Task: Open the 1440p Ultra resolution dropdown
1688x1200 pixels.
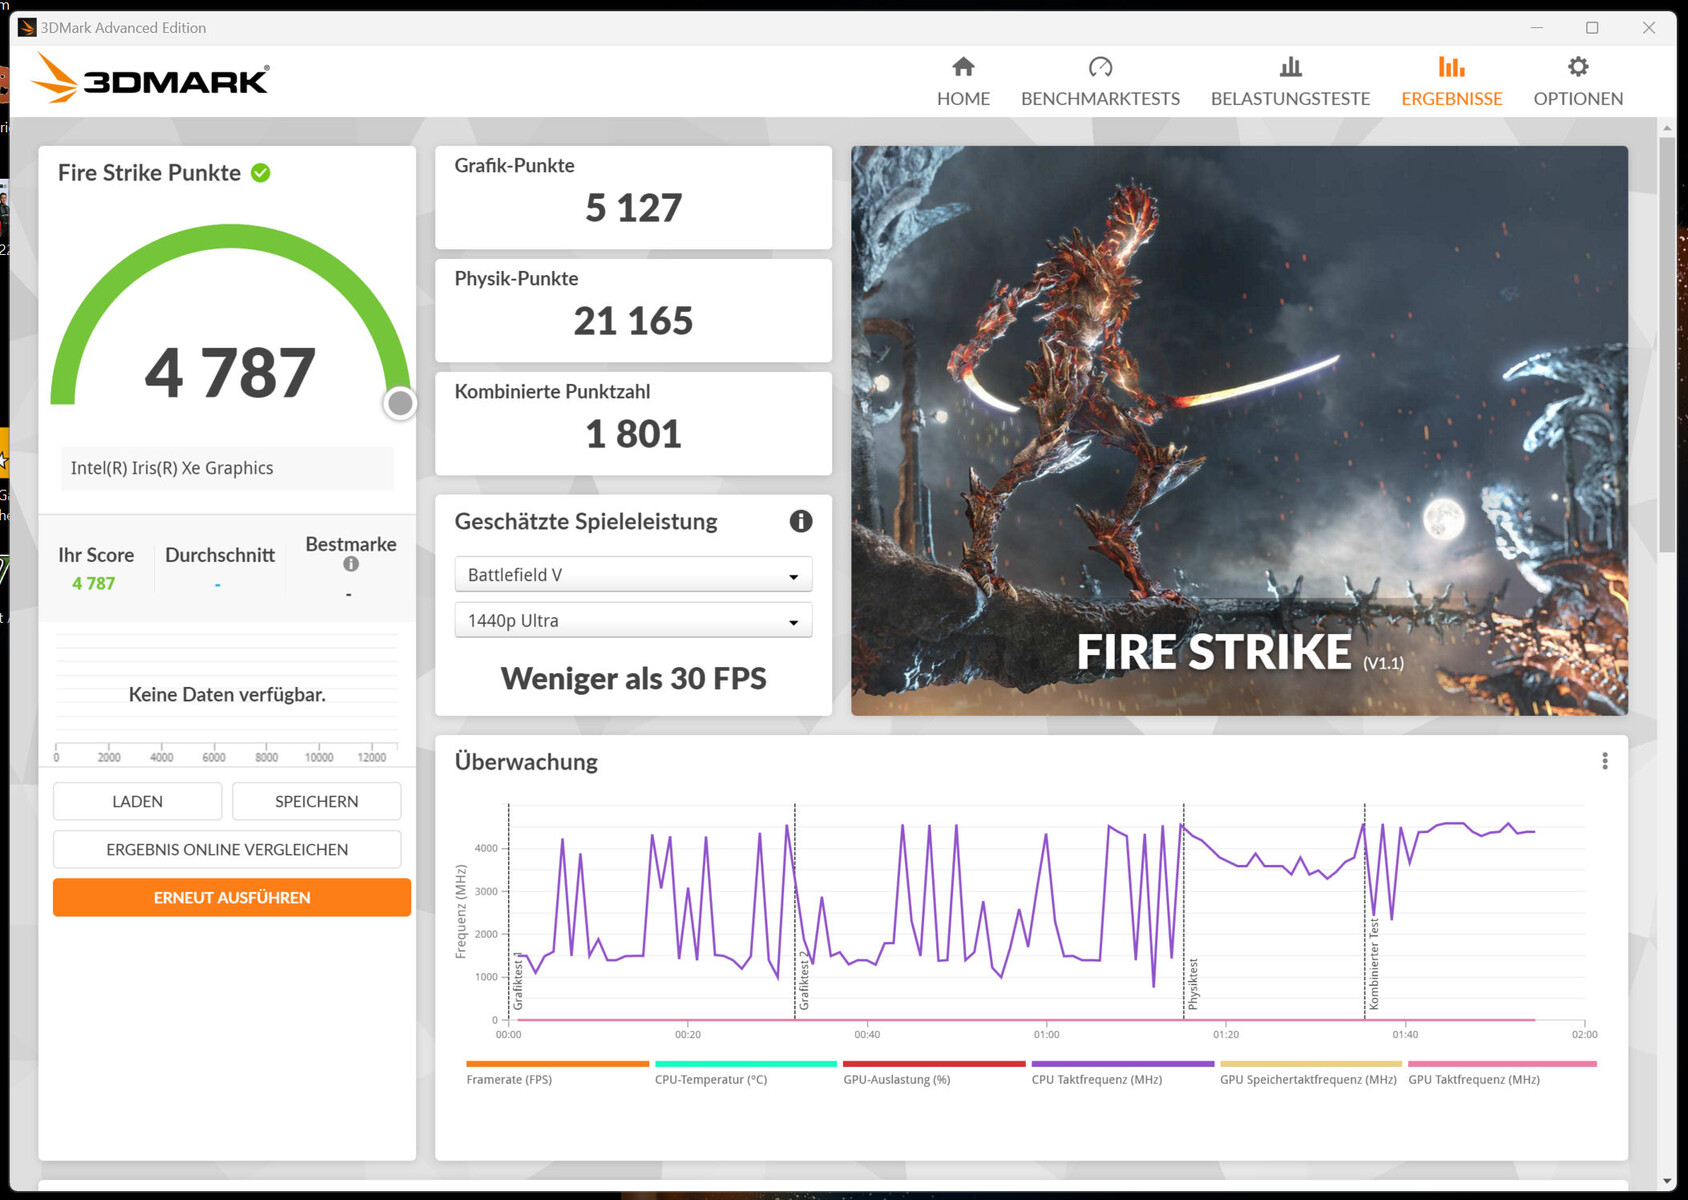Action: [633, 621]
